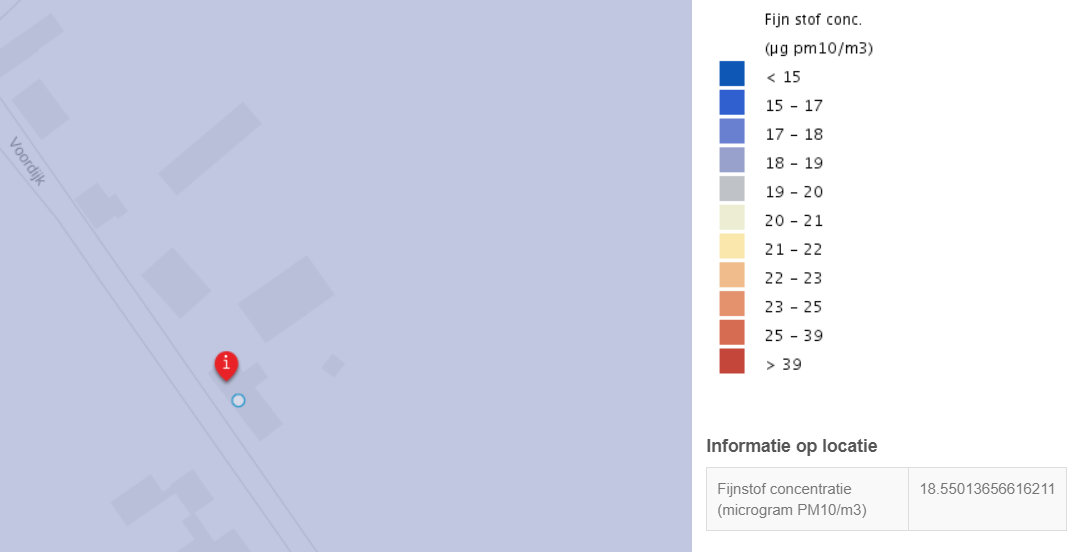Click the red info marker pin

tap(226, 365)
